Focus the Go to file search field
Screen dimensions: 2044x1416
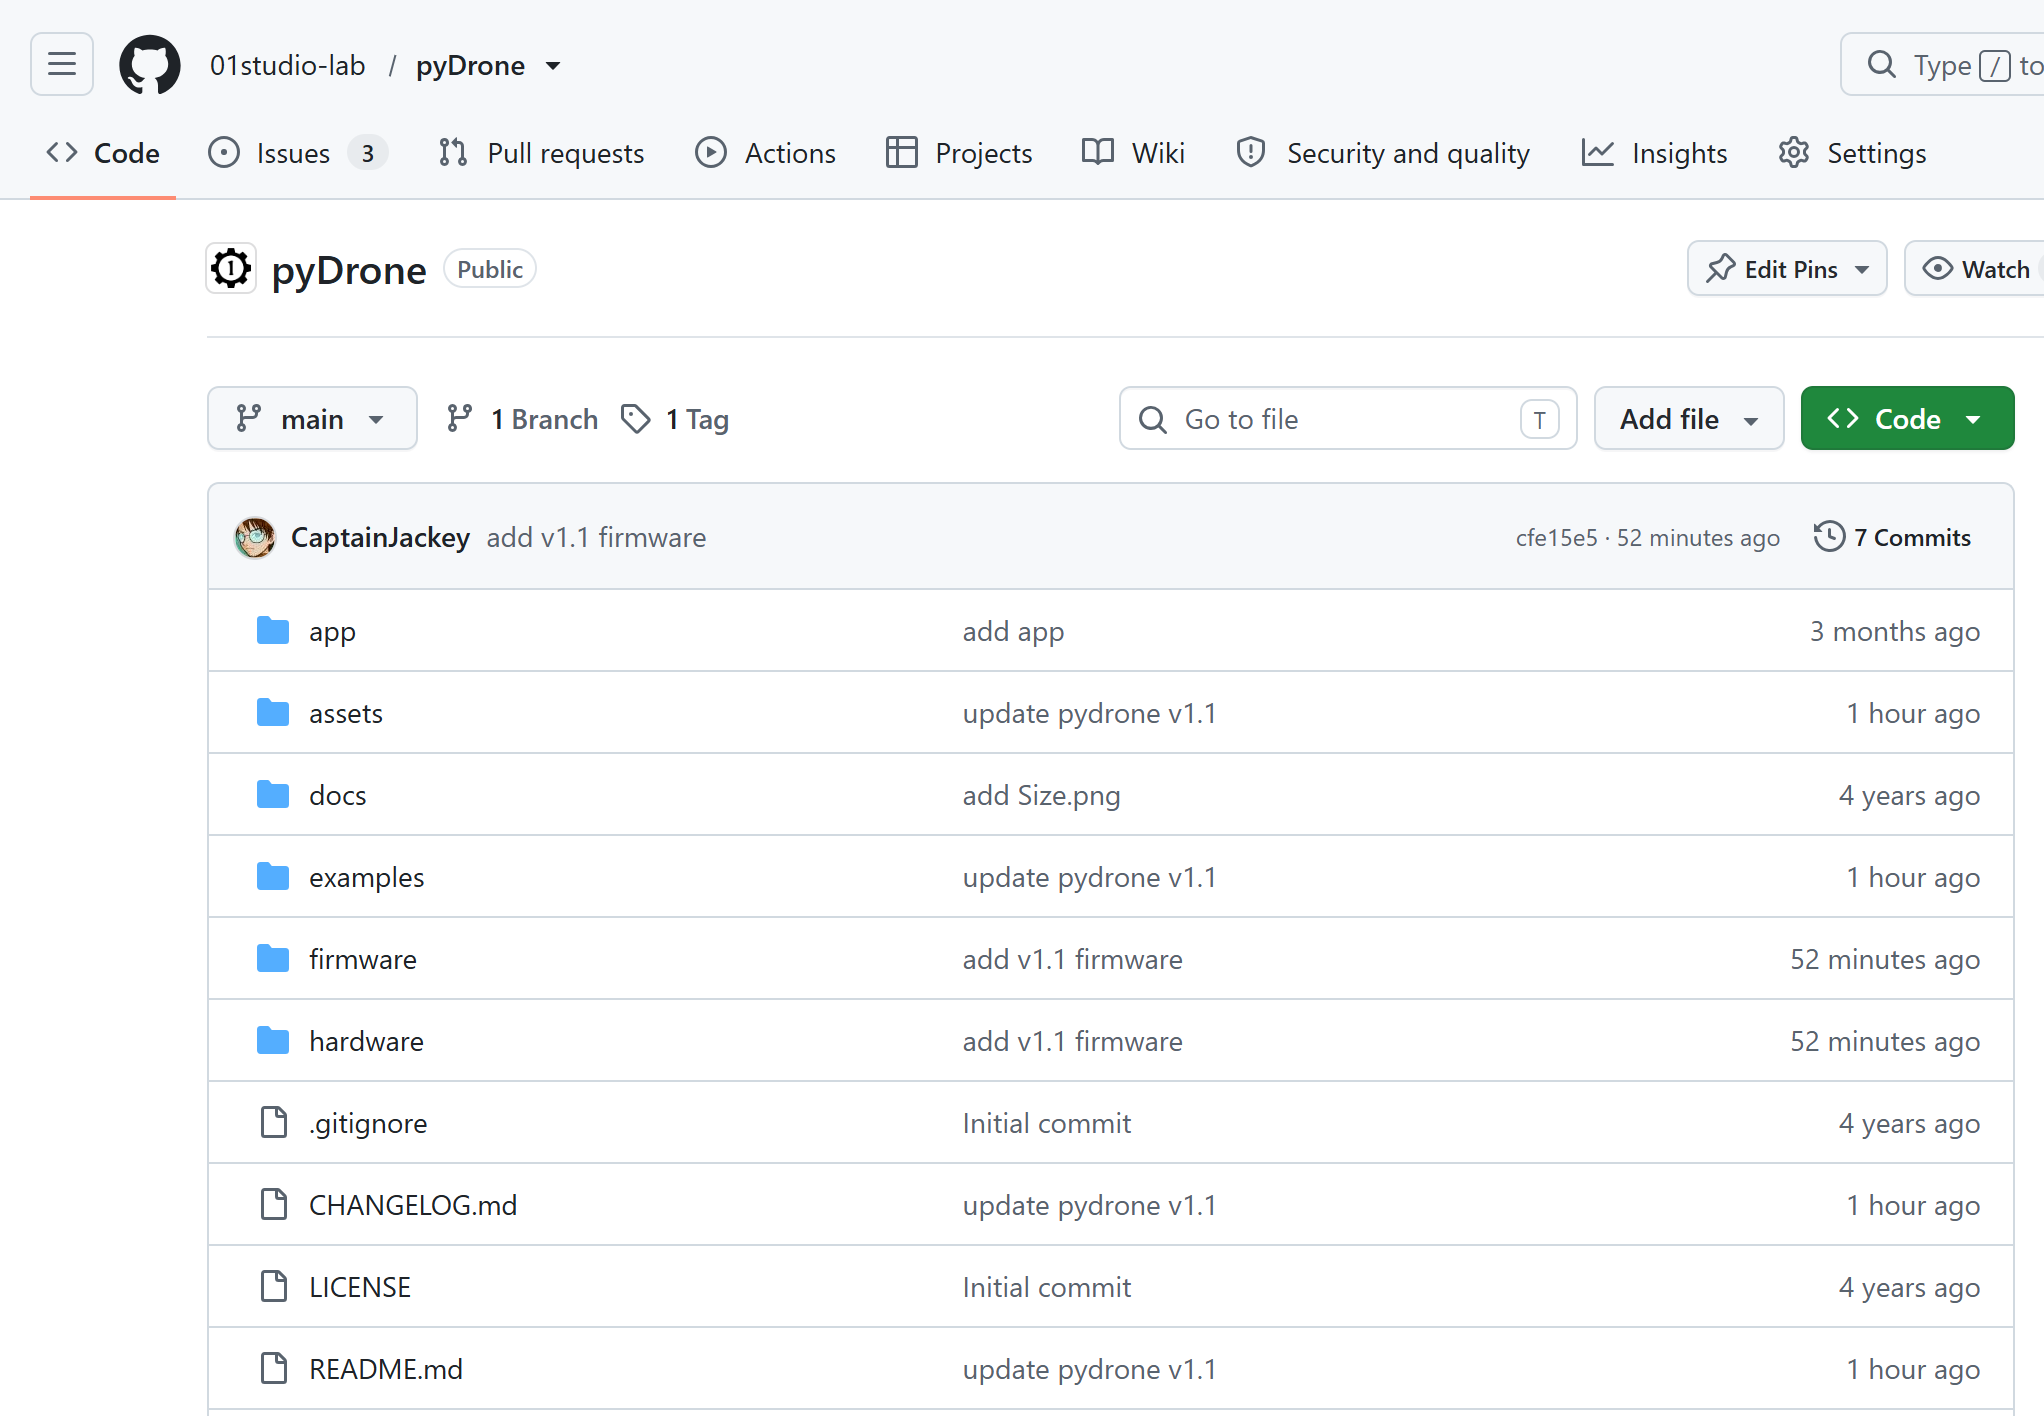1348,419
